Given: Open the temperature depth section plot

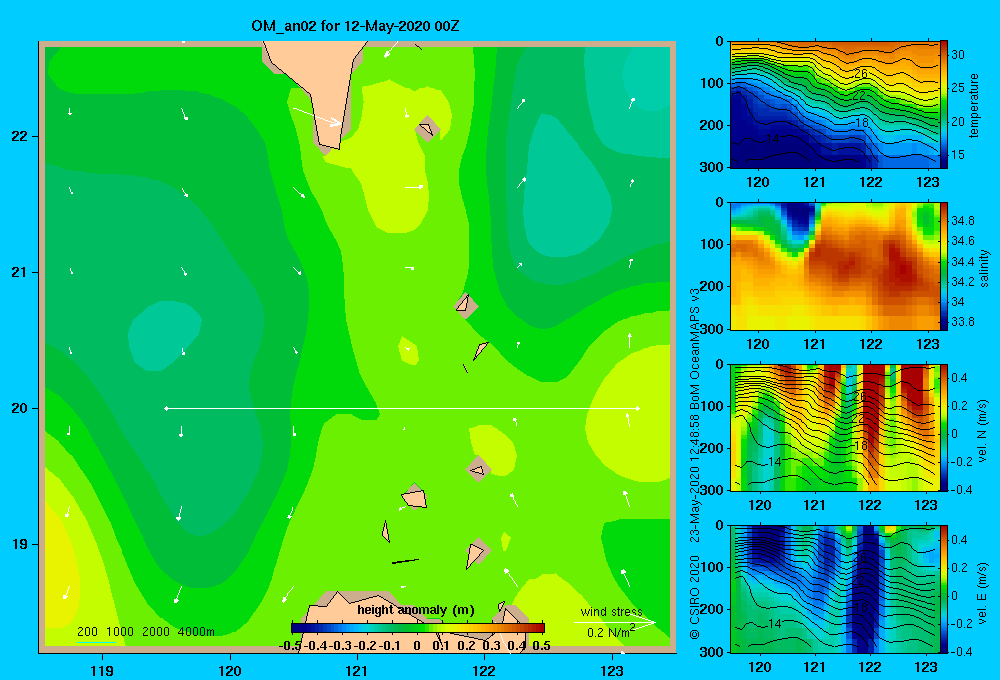Looking at the screenshot, I should click(x=835, y=105).
